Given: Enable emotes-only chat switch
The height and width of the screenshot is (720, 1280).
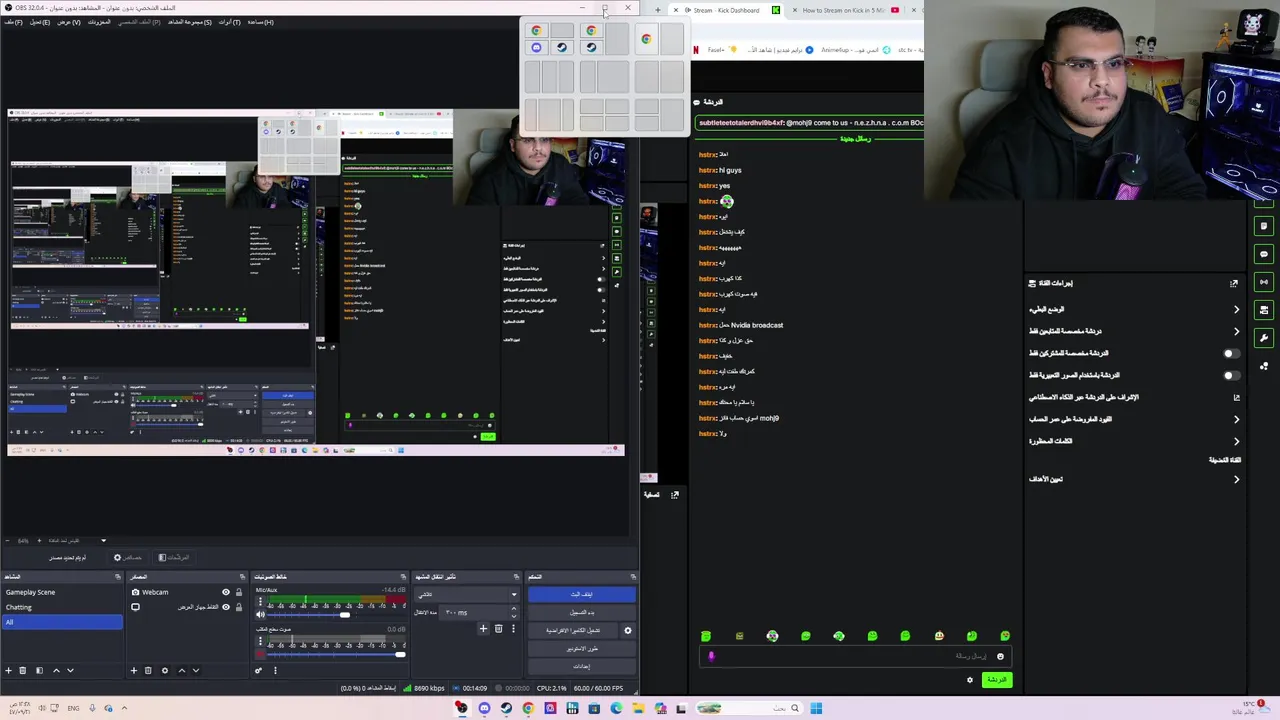Looking at the screenshot, I should click(1231, 375).
